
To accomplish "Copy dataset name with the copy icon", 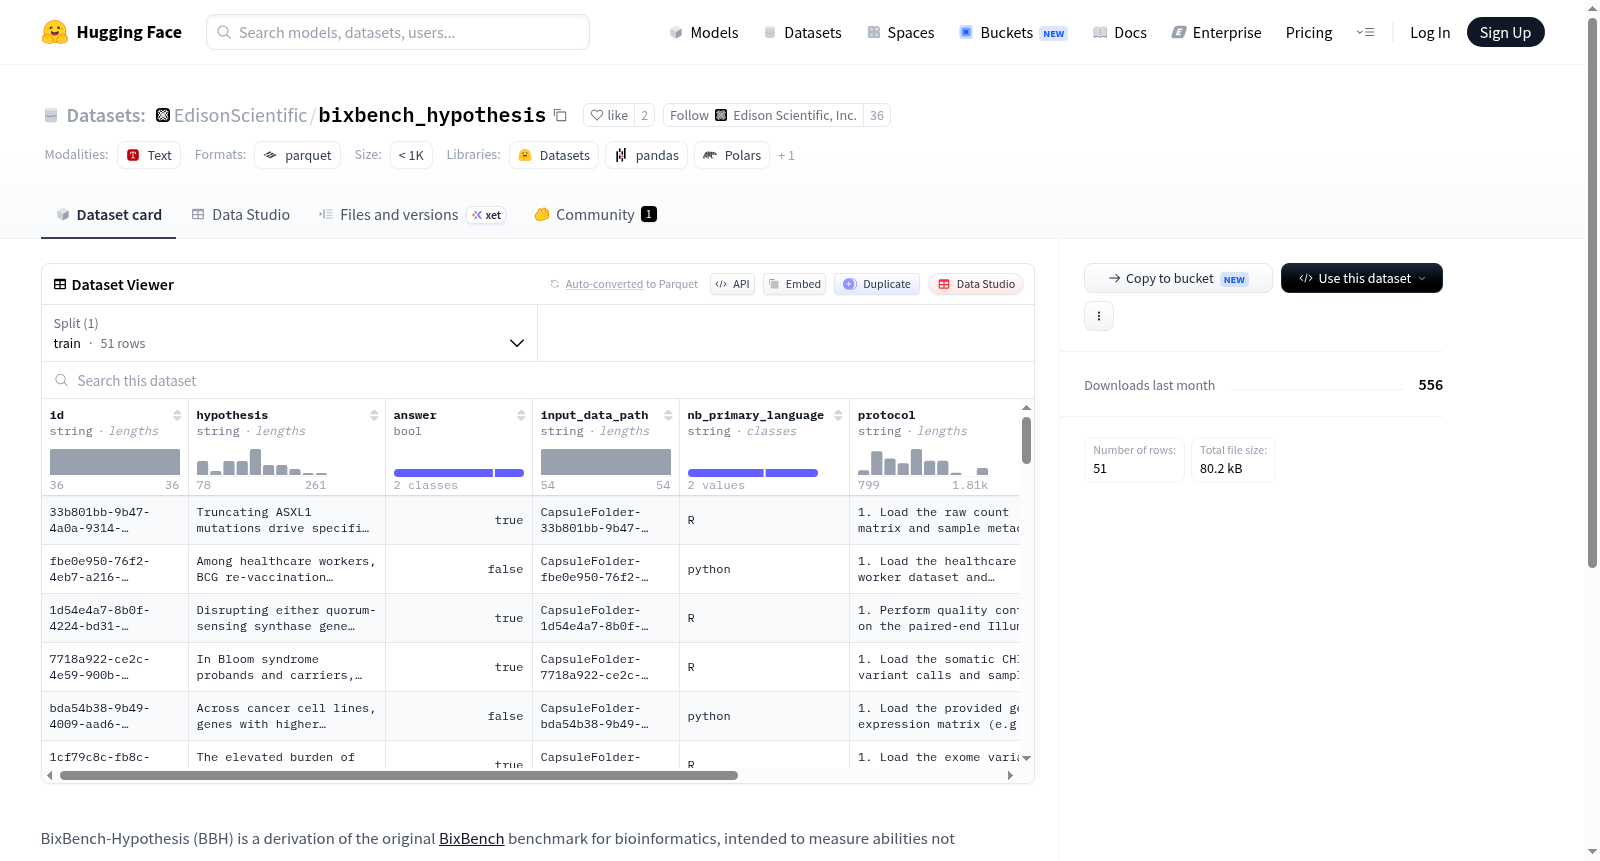I will click(560, 116).
